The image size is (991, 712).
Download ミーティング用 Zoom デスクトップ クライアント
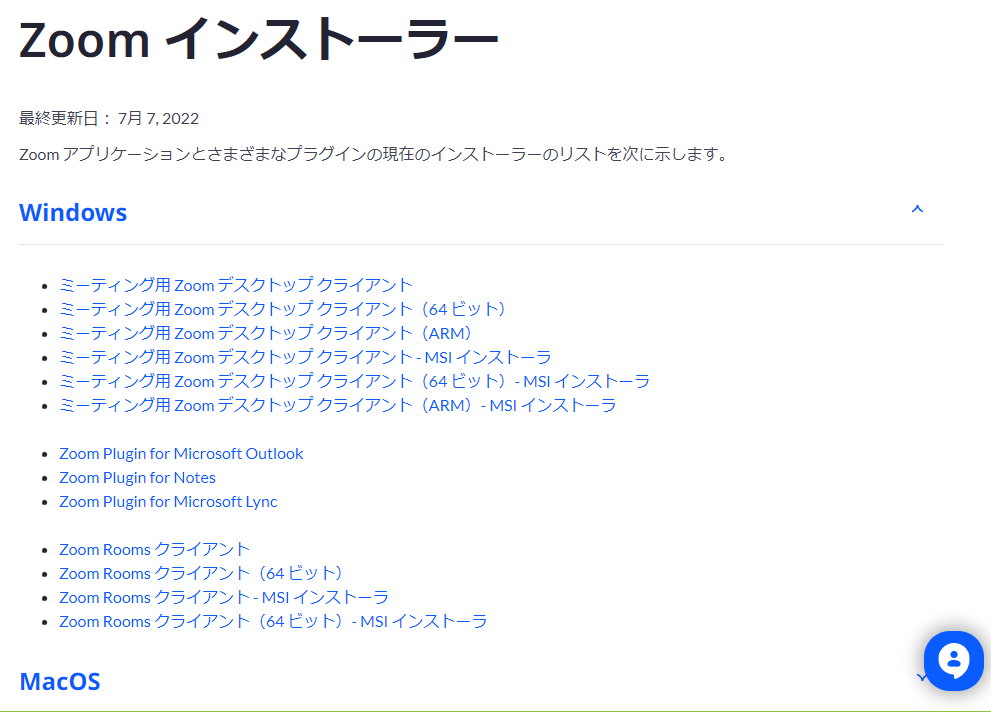point(235,285)
